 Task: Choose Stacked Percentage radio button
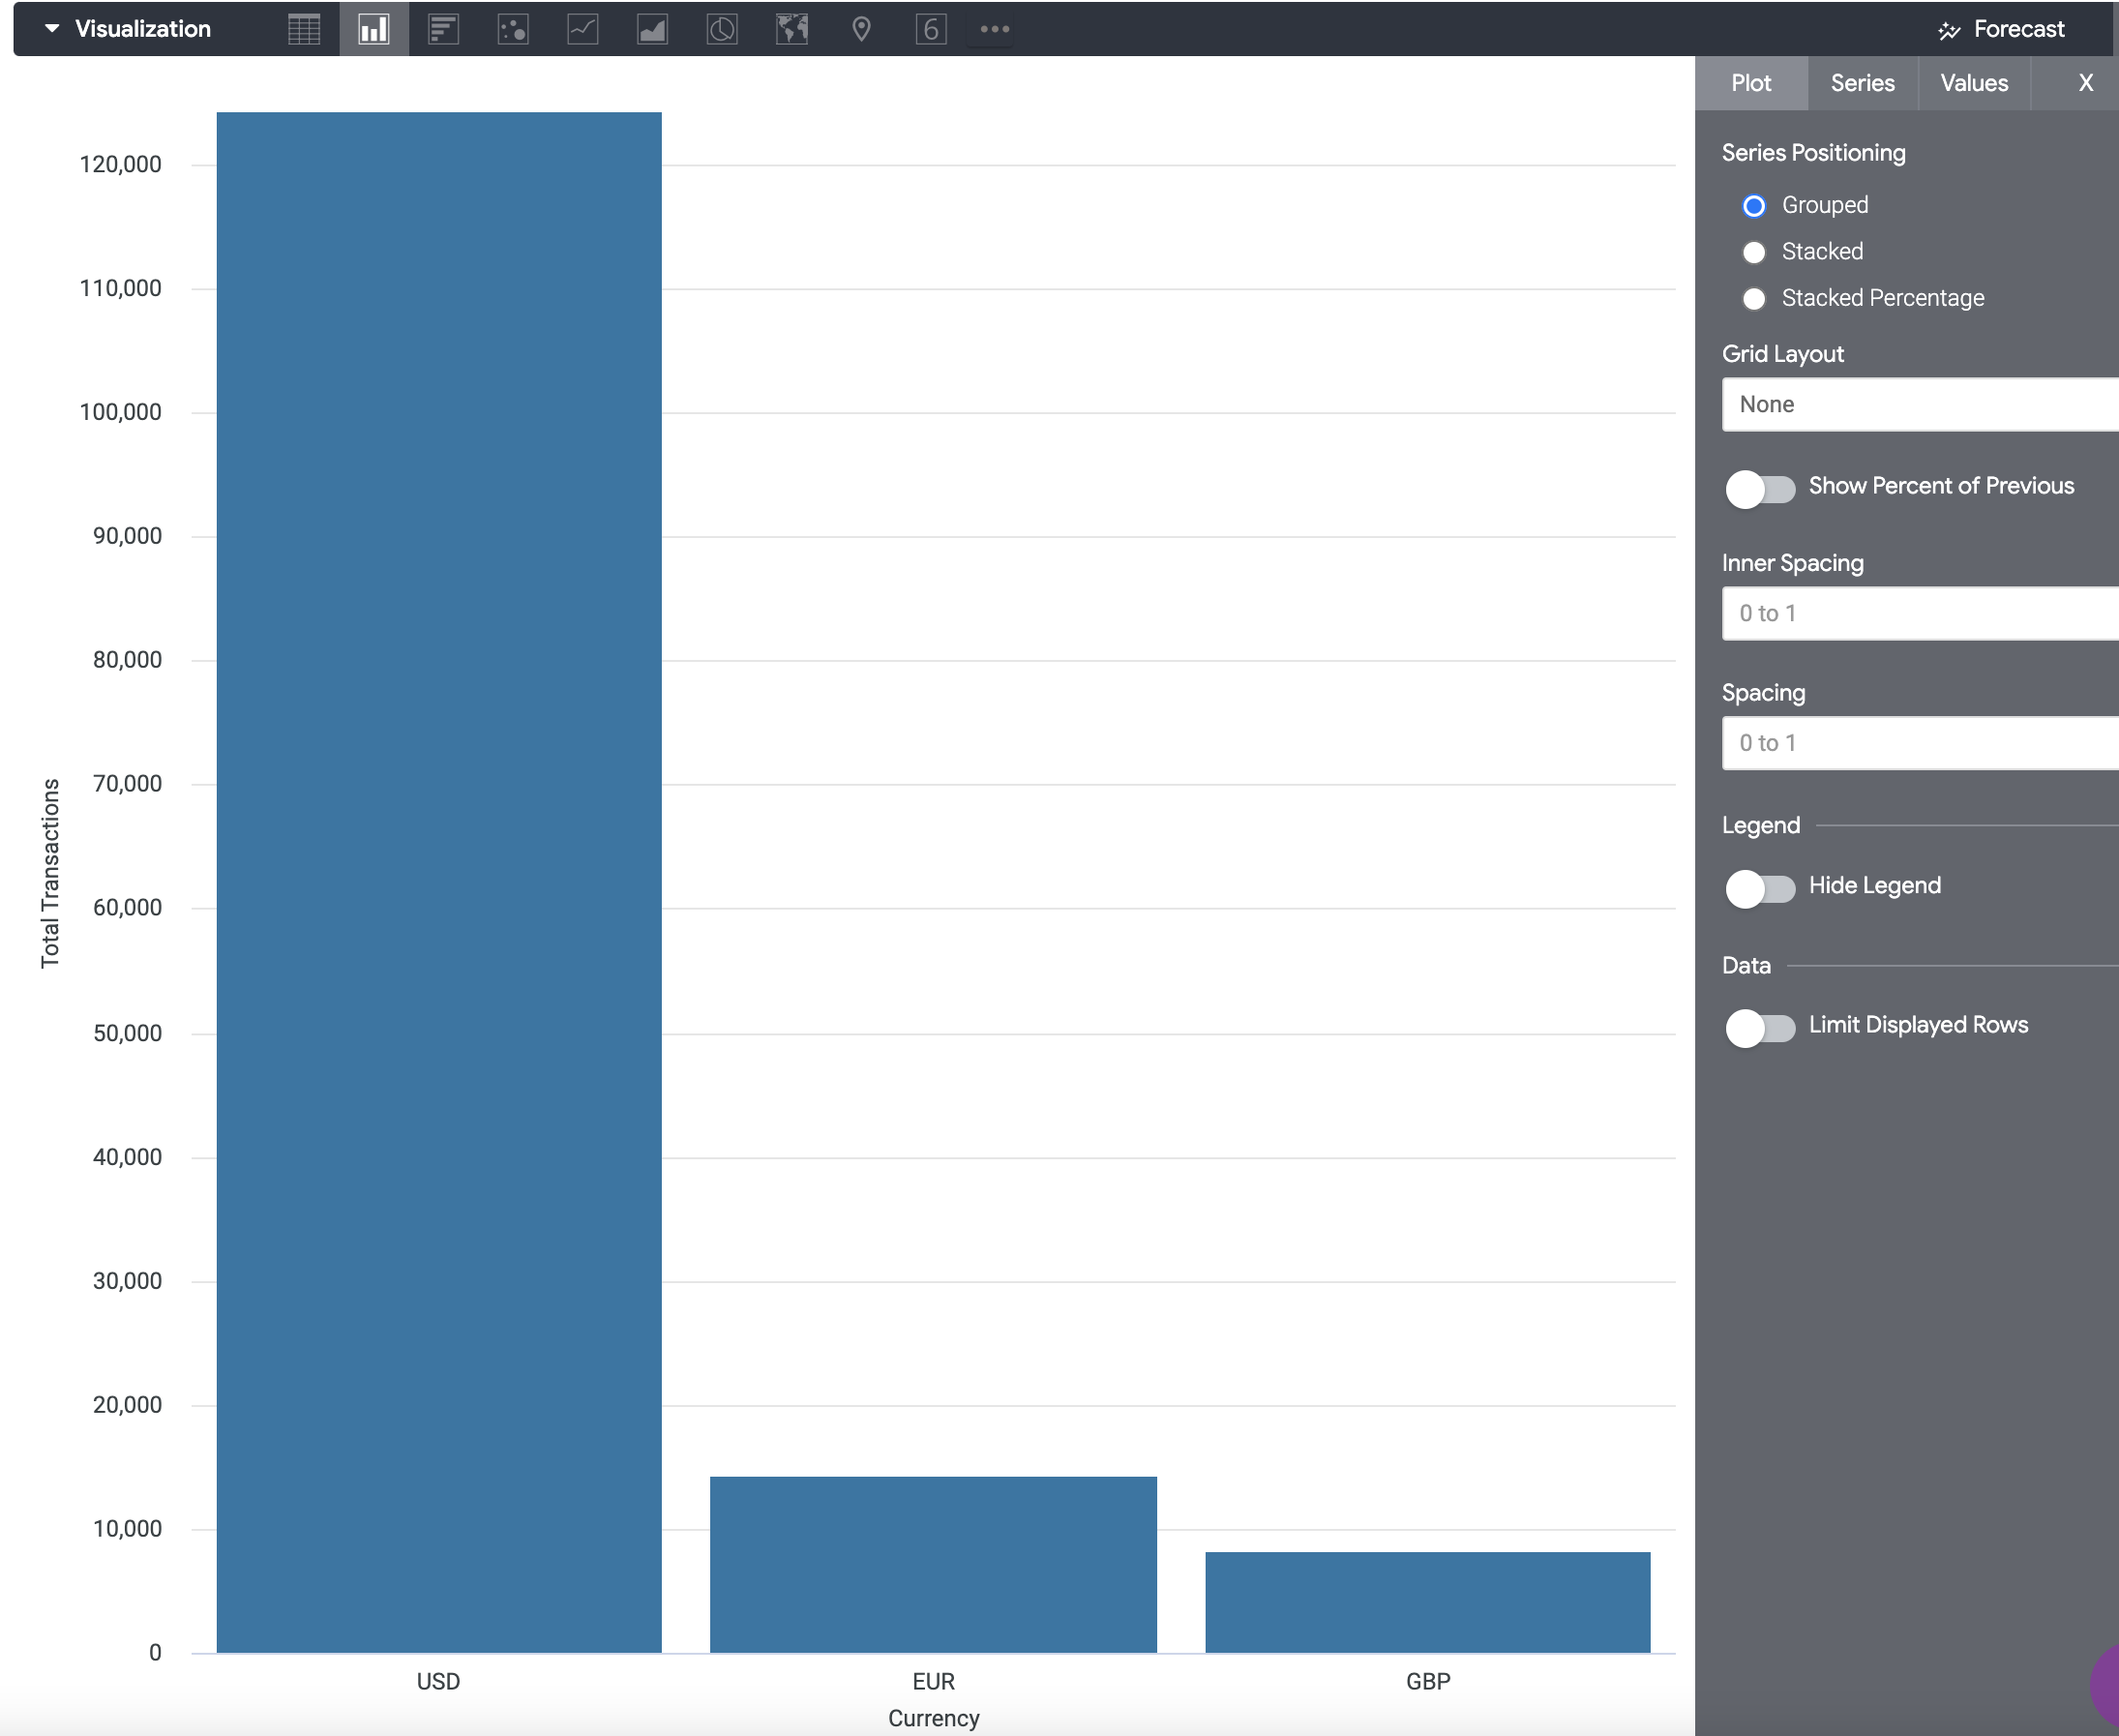click(x=1754, y=299)
